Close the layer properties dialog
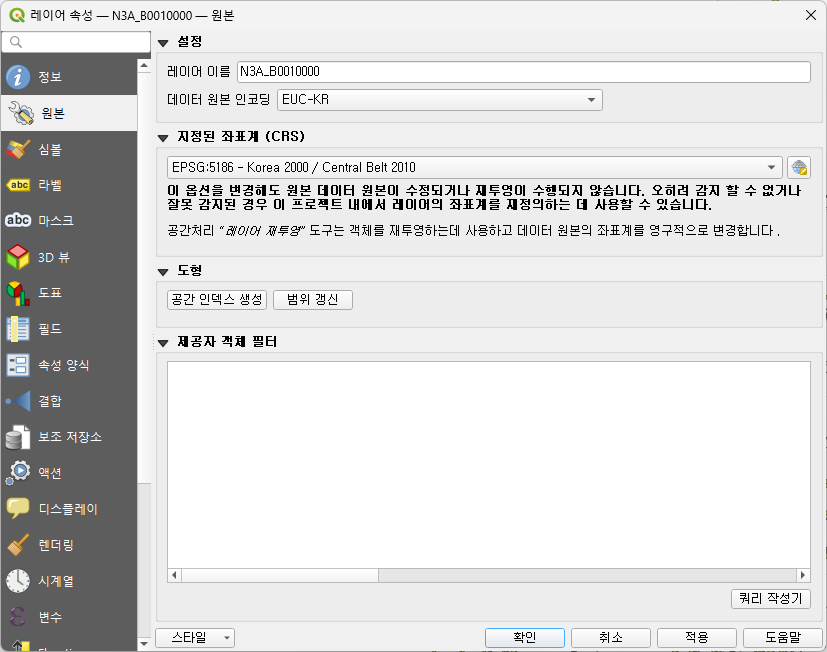The image size is (827, 652). (811, 15)
